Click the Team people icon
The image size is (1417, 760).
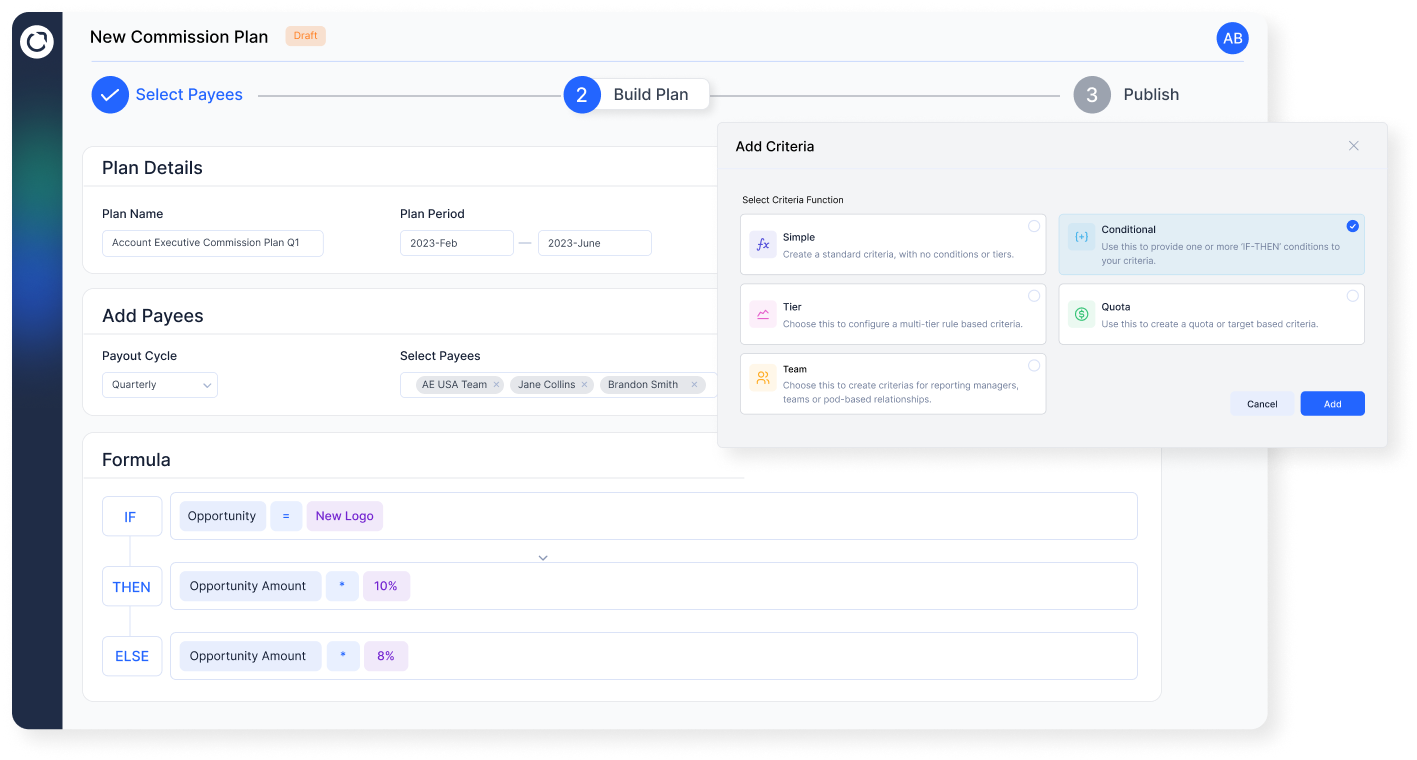[x=763, y=377]
